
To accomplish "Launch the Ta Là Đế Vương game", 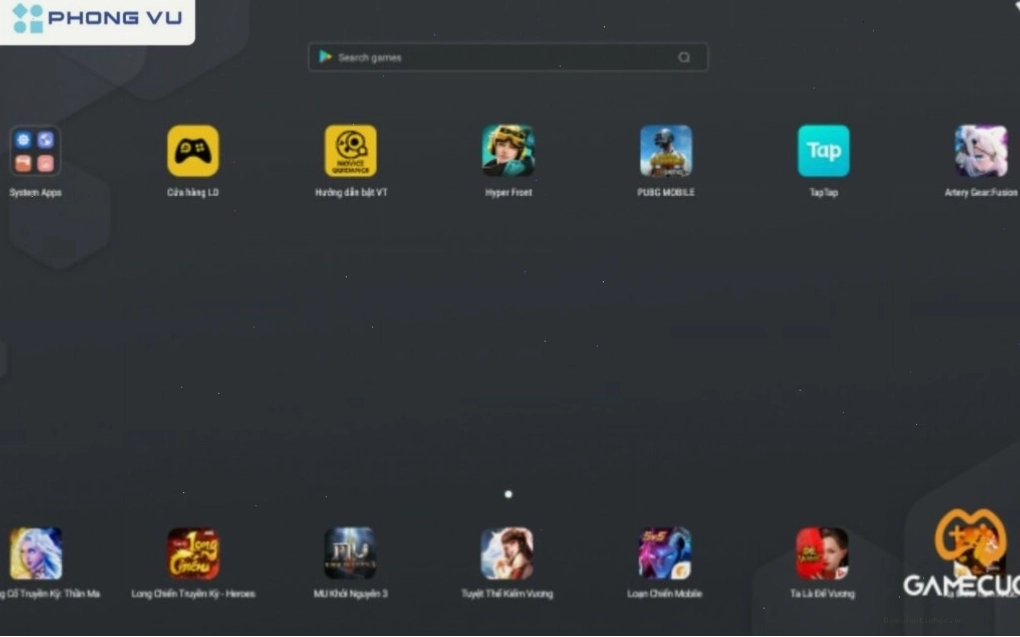I will point(822,553).
